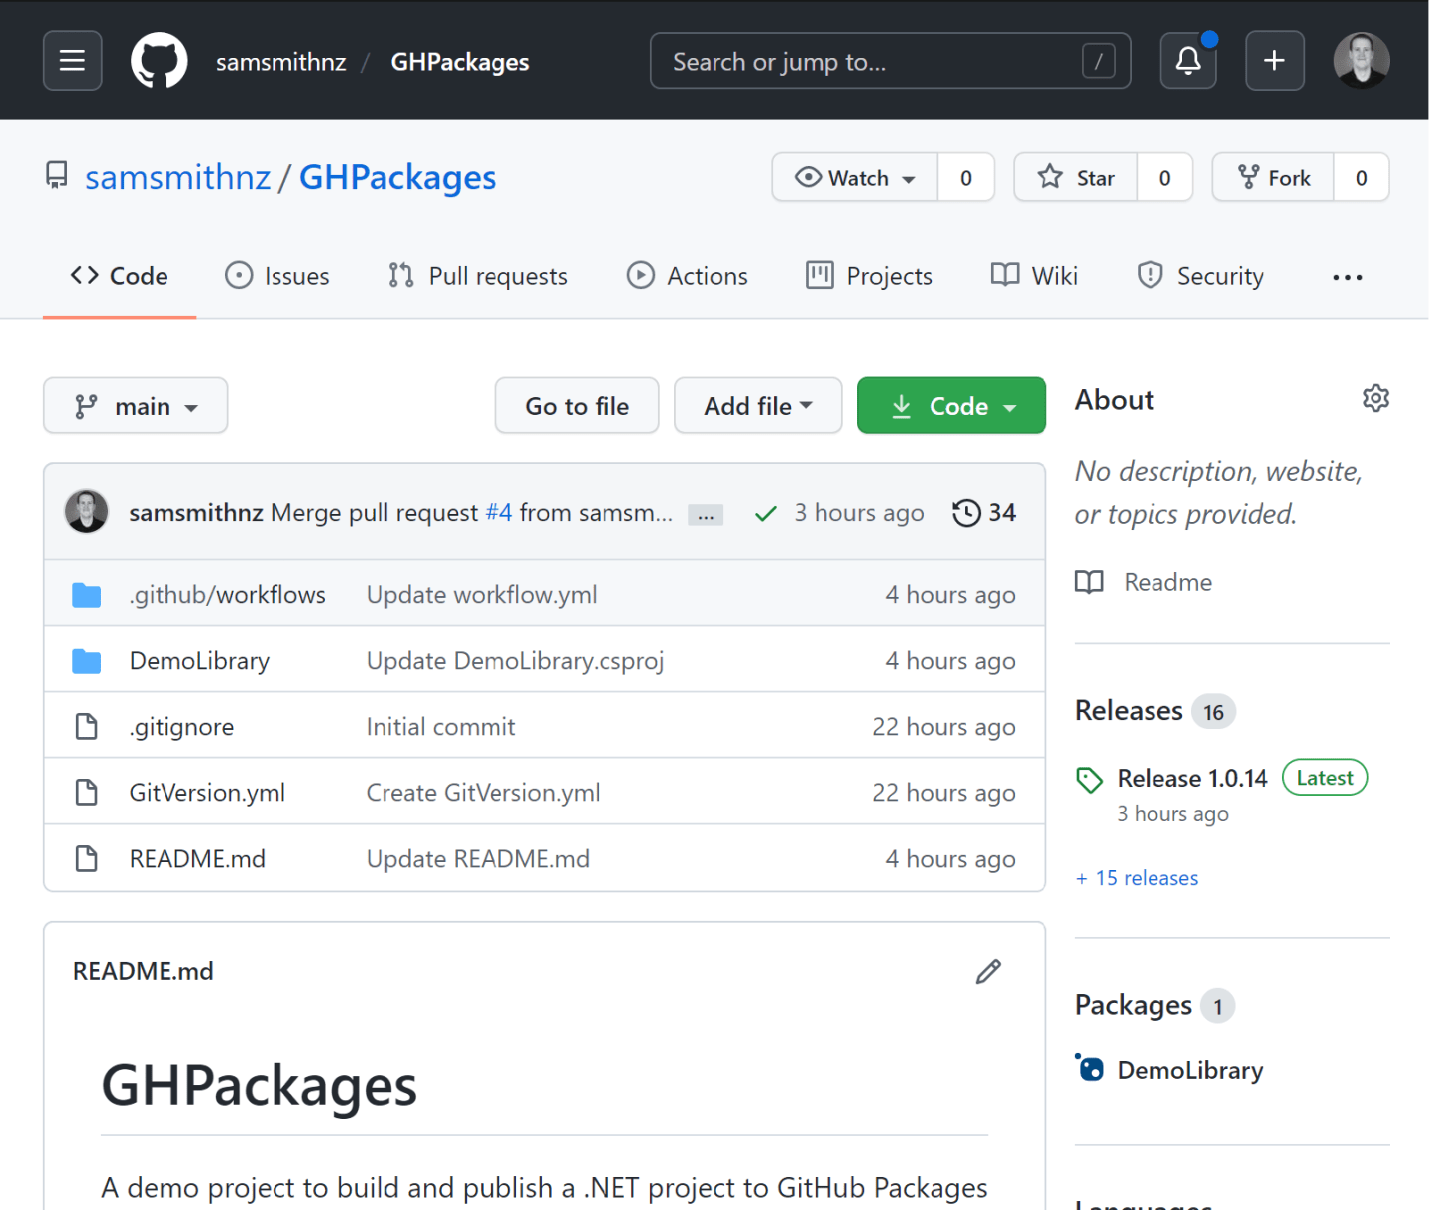The width and height of the screenshot is (1440, 1210).
Task: Open GHPackages repo title link
Action: point(397,177)
